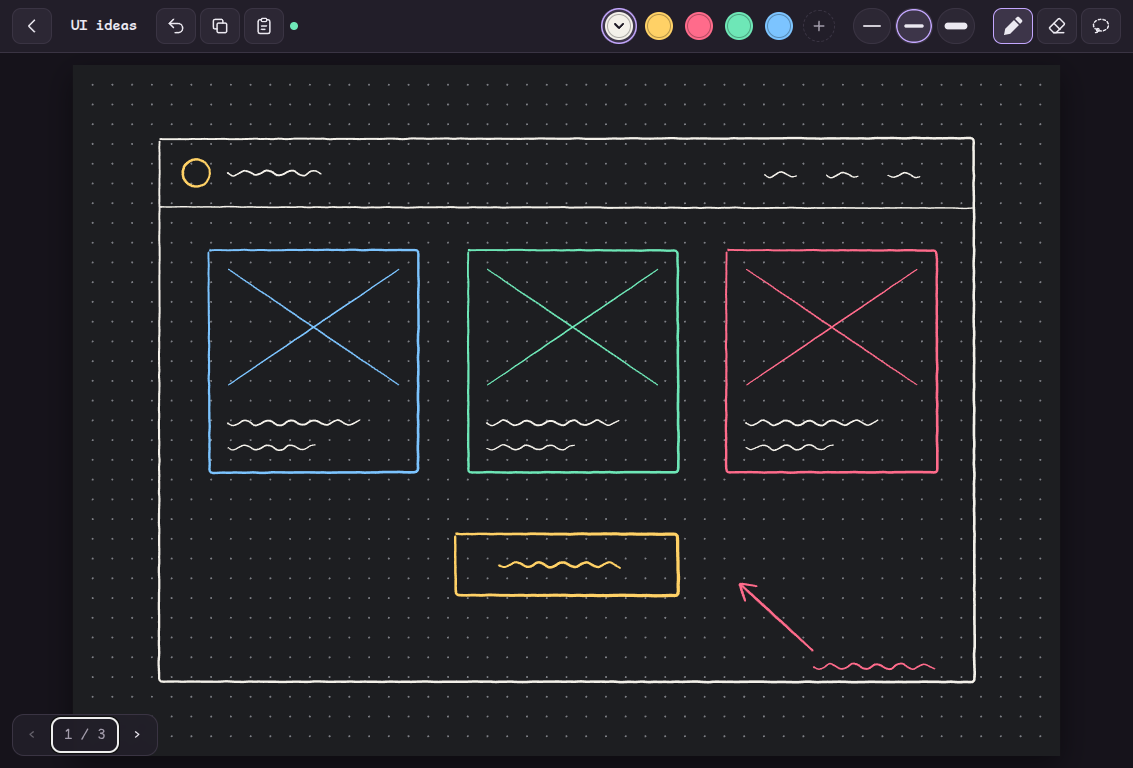The image size is (1133, 768).
Task: Select the Lasso selection tool
Action: pos(1100,26)
